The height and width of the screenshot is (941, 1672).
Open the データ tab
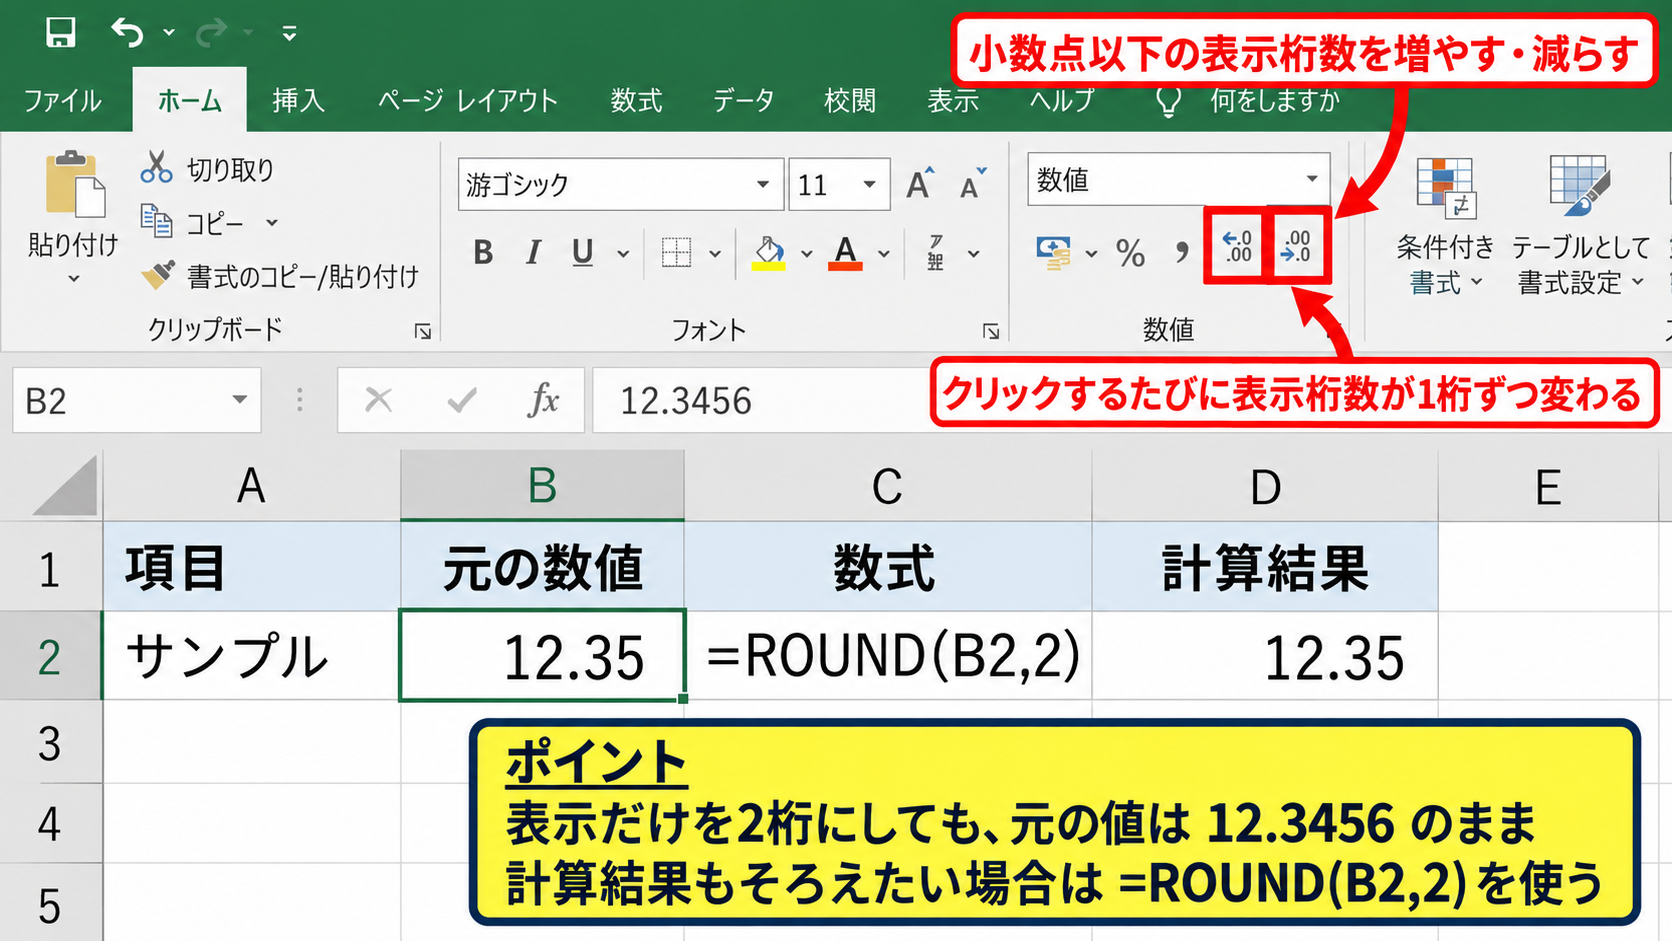tap(743, 101)
